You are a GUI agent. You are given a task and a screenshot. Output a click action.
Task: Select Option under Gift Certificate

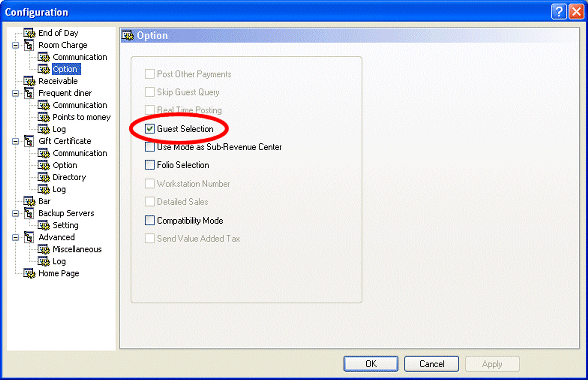click(x=65, y=165)
